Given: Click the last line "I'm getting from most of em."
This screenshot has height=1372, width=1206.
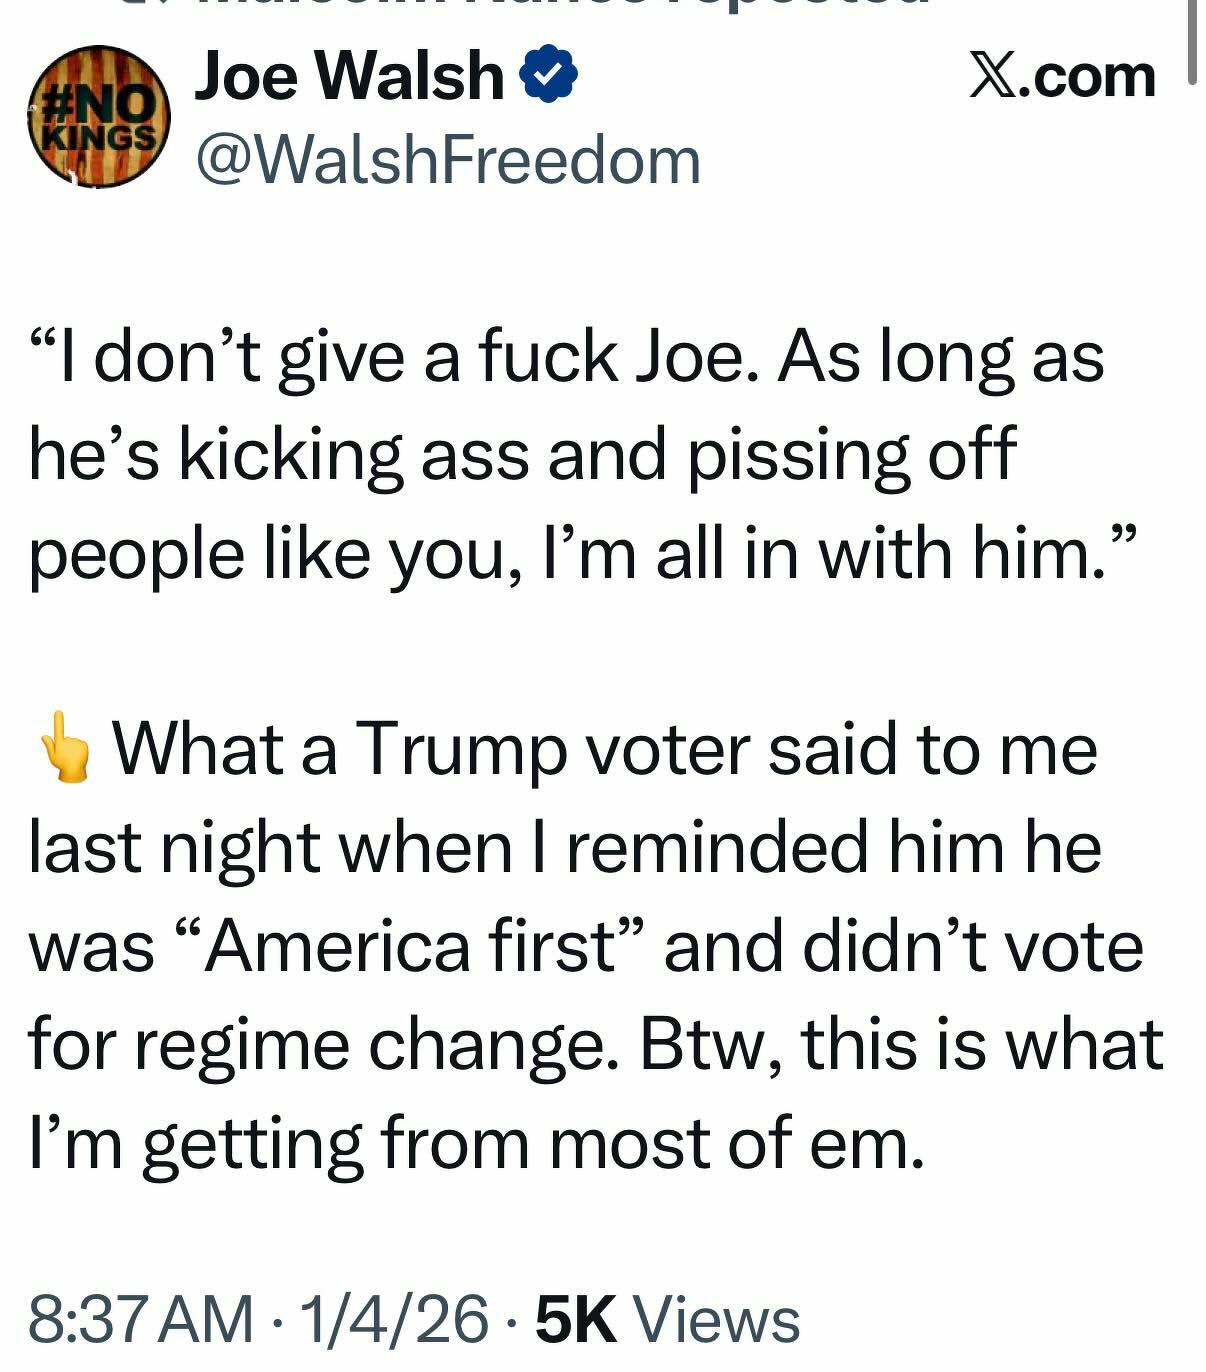Looking at the screenshot, I should (476, 1142).
